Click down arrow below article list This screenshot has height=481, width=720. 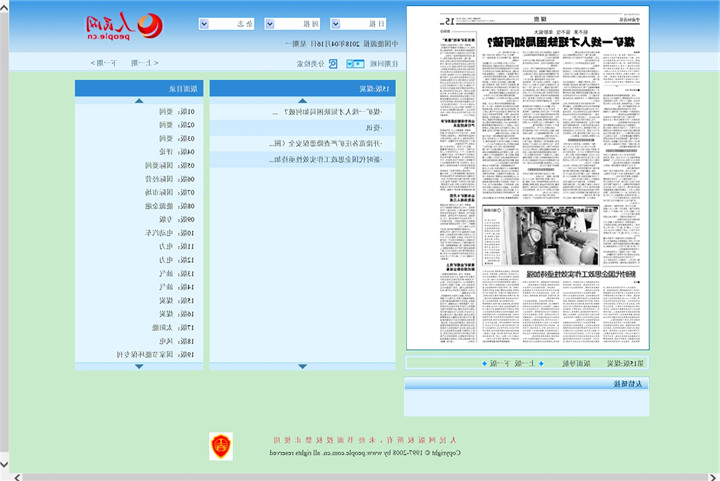tap(302, 366)
